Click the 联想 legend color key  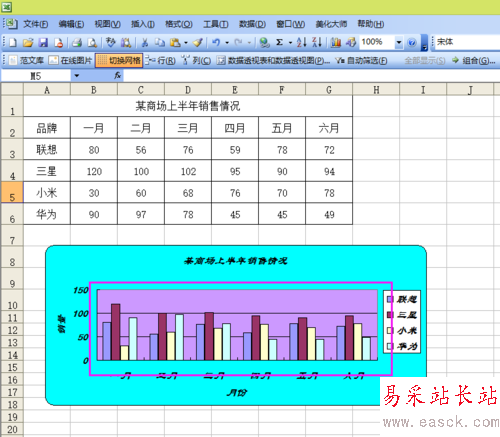[390, 299]
